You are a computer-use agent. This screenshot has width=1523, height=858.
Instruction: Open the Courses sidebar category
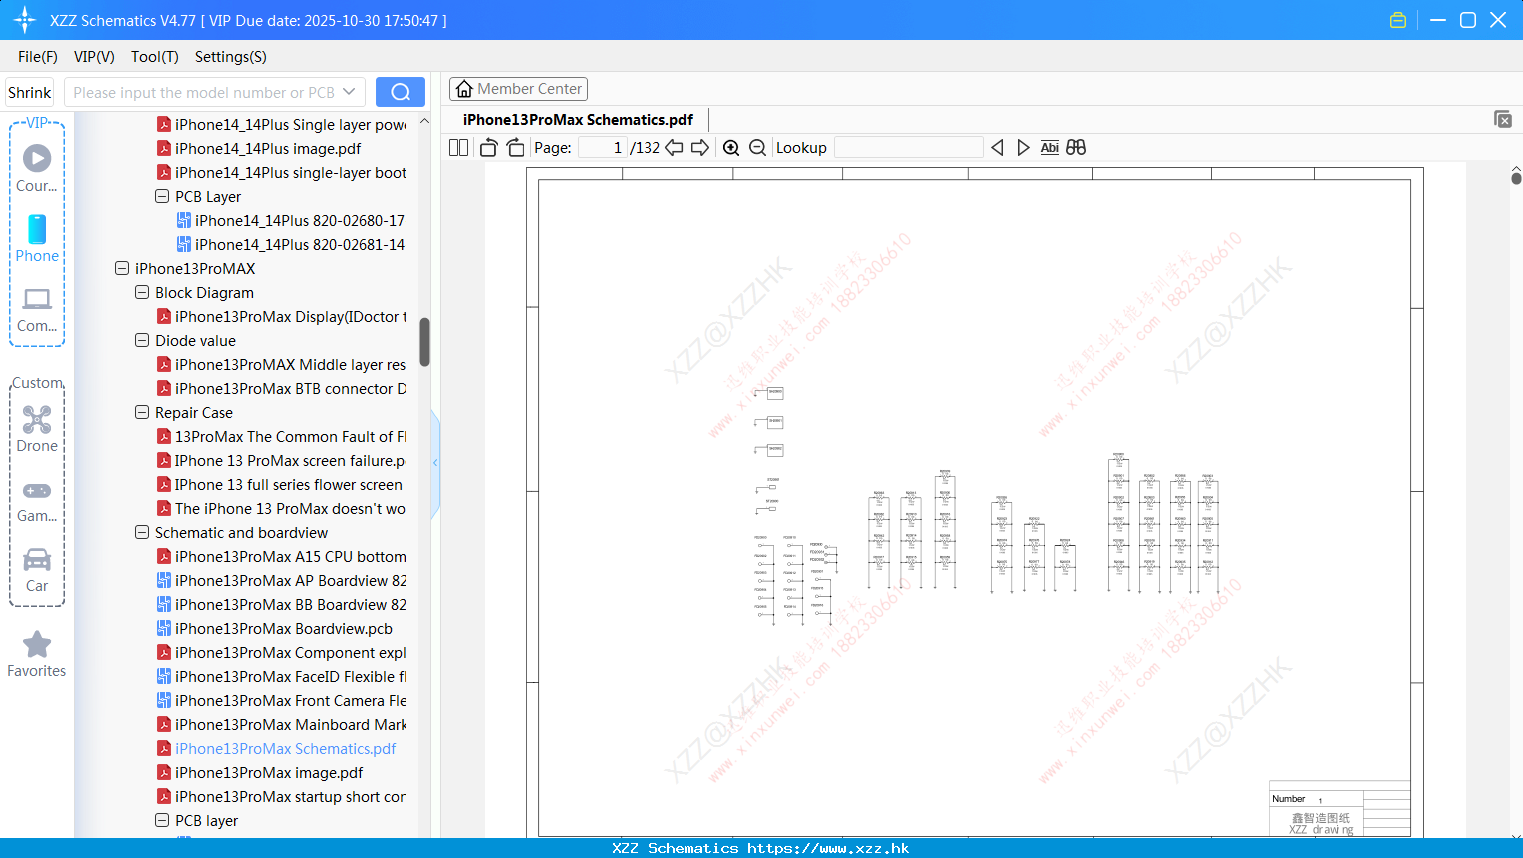(x=37, y=168)
